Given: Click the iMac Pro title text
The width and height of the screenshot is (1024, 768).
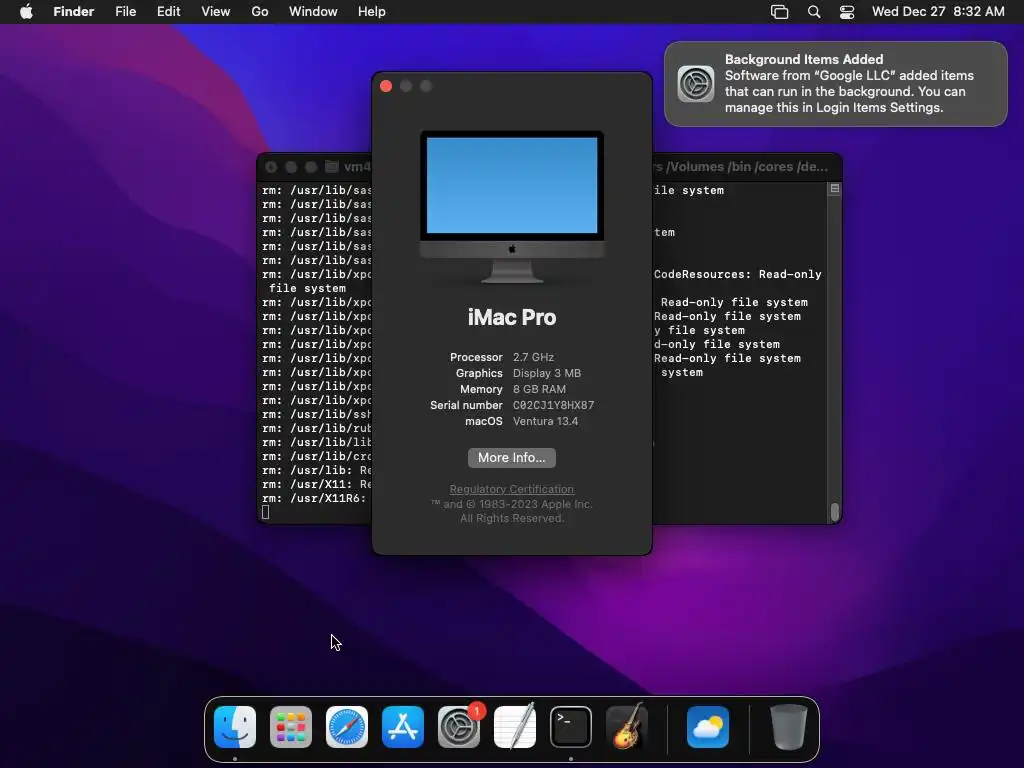Looking at the screenshot, I should click(512, 317).
